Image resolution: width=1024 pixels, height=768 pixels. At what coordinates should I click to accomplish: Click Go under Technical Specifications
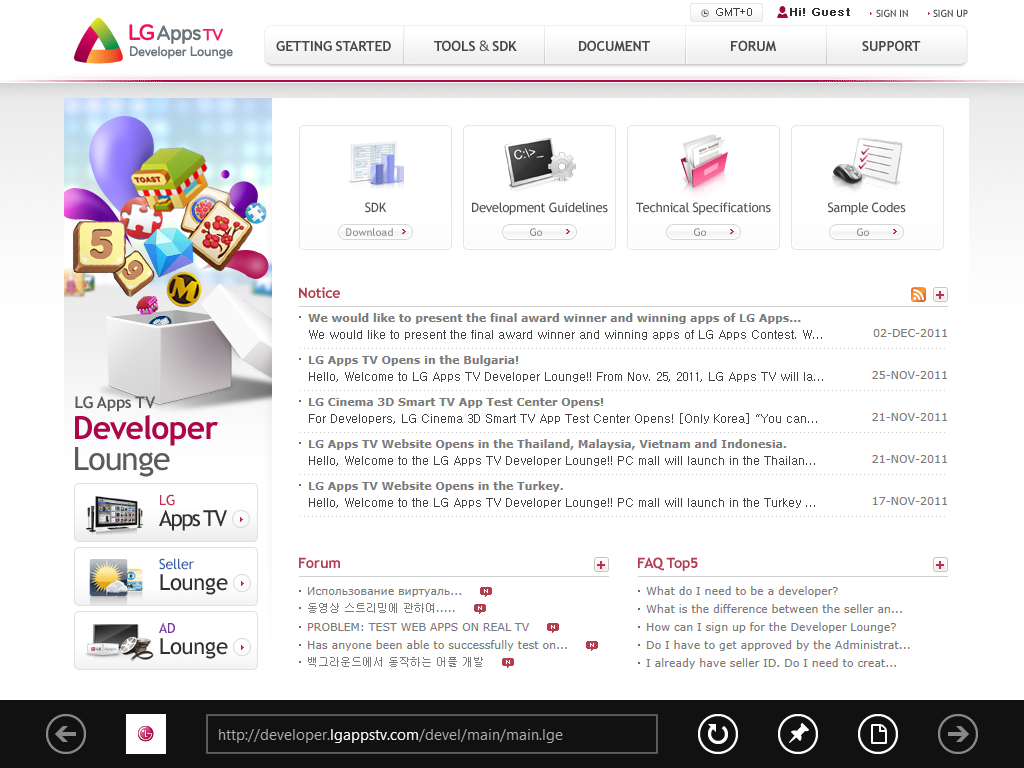tap(703, 232)
